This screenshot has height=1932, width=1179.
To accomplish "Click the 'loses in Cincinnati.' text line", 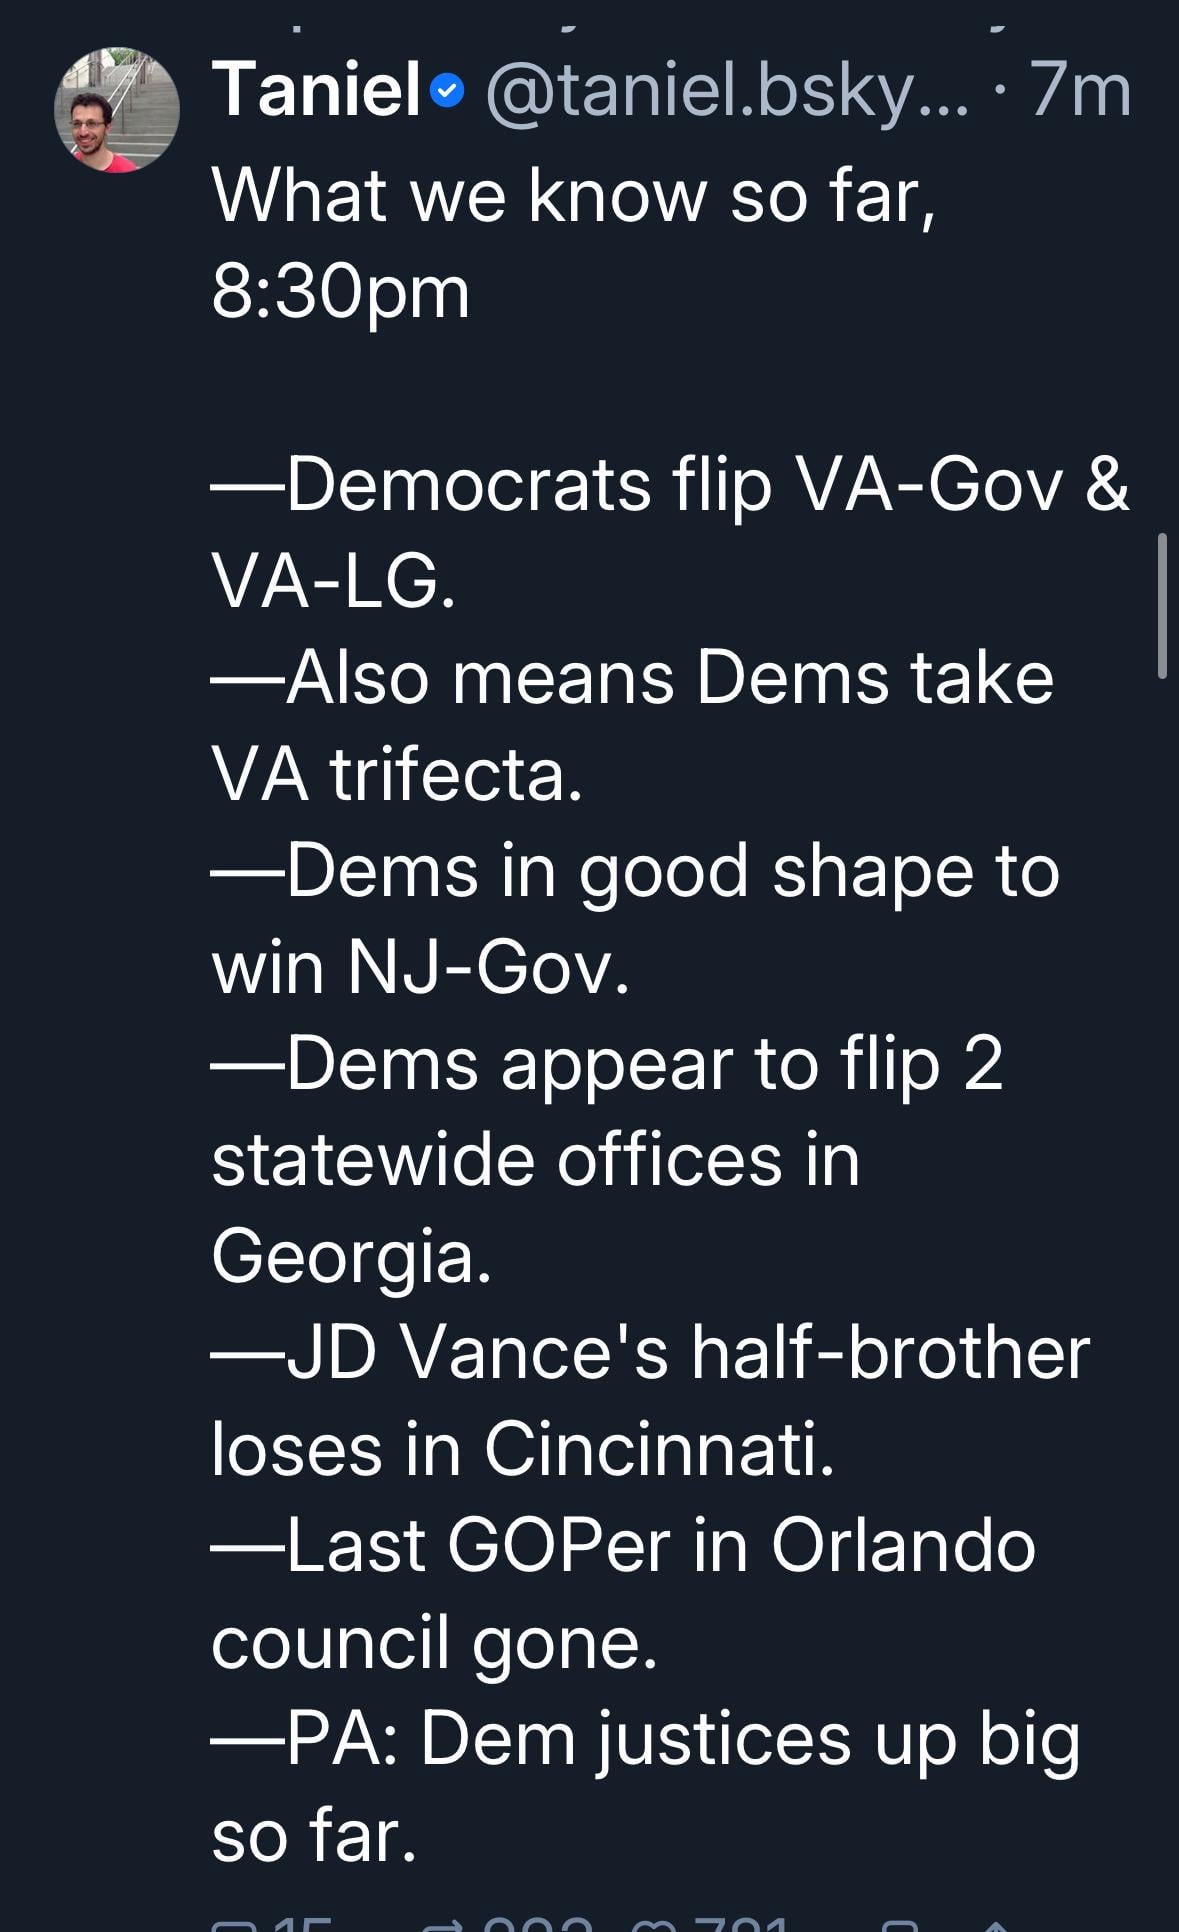I will click(522, 1448).
